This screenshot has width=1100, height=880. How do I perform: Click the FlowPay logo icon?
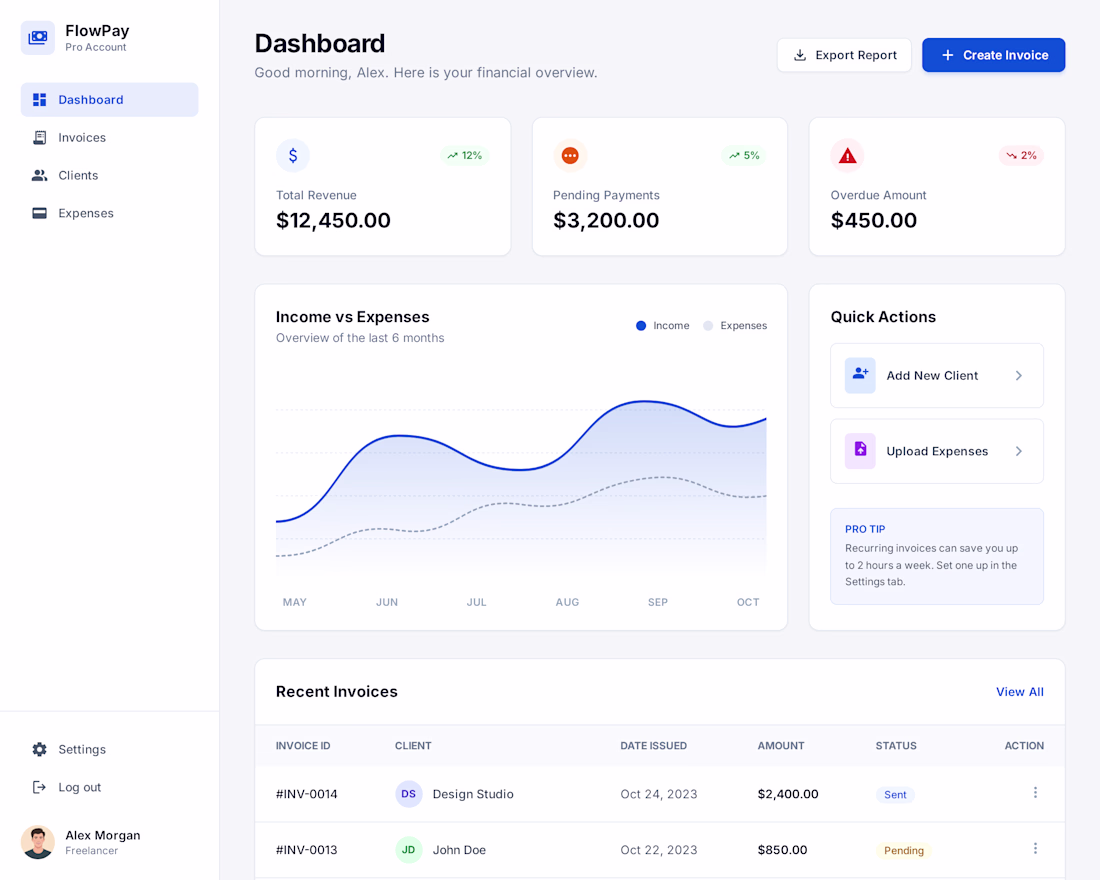[x=38, y=38]
